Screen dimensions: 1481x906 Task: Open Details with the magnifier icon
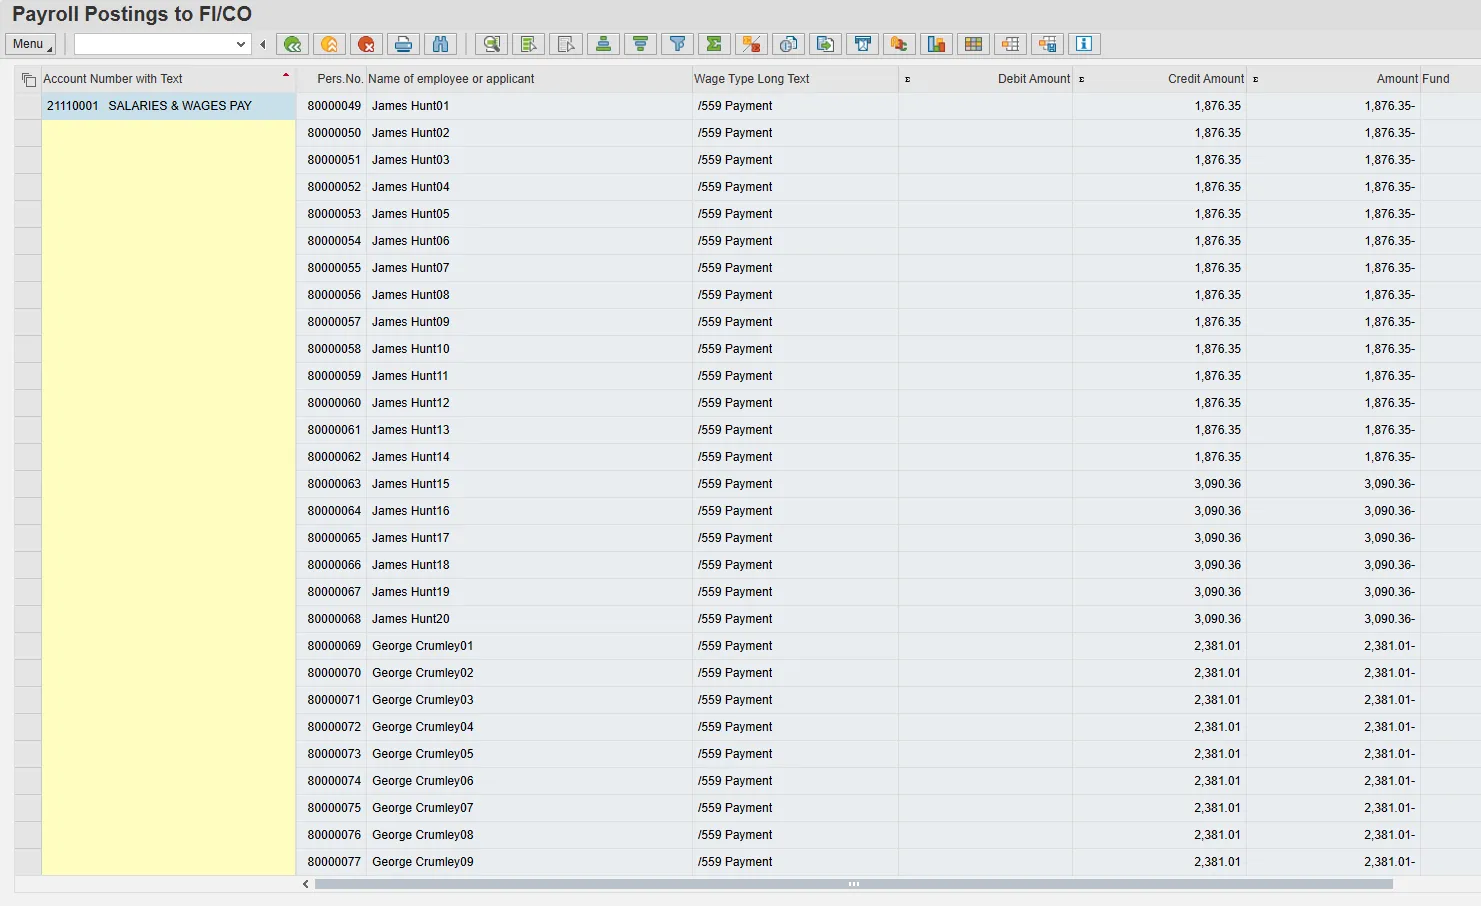[x=491, y=44]
